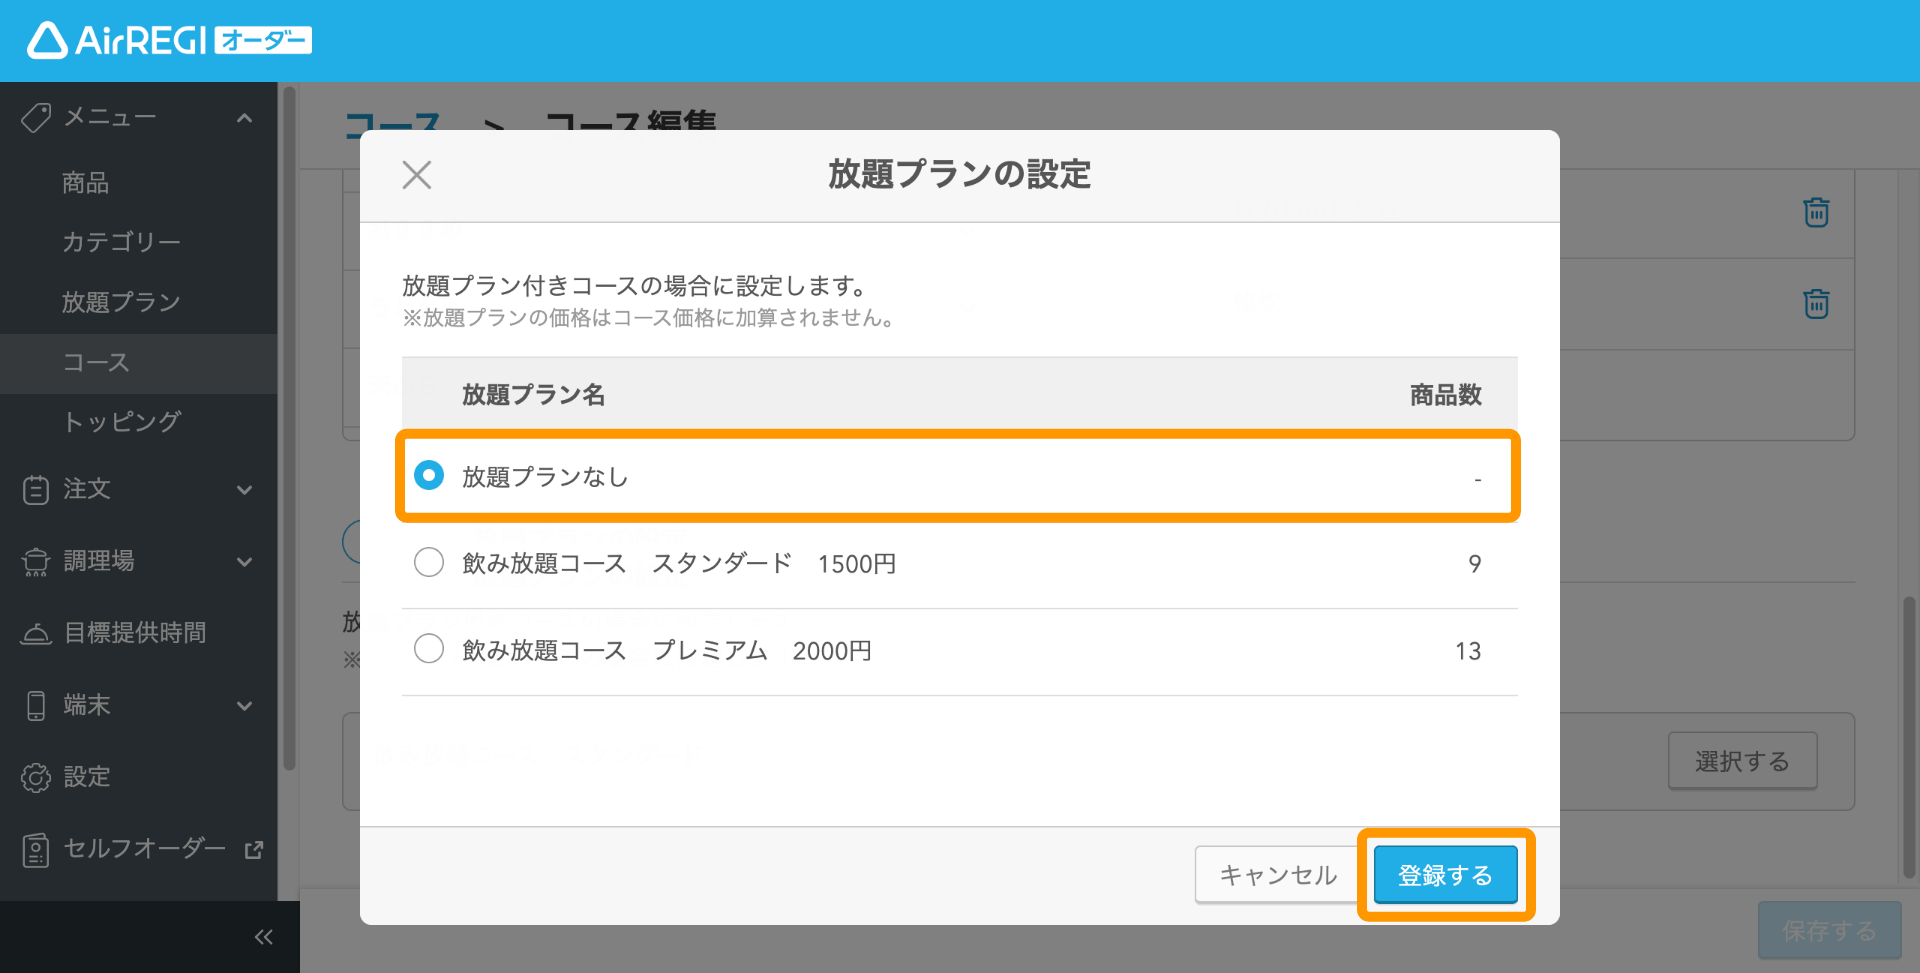
Task: Click the コース breadcrumb link
Action: coord(392,126)
